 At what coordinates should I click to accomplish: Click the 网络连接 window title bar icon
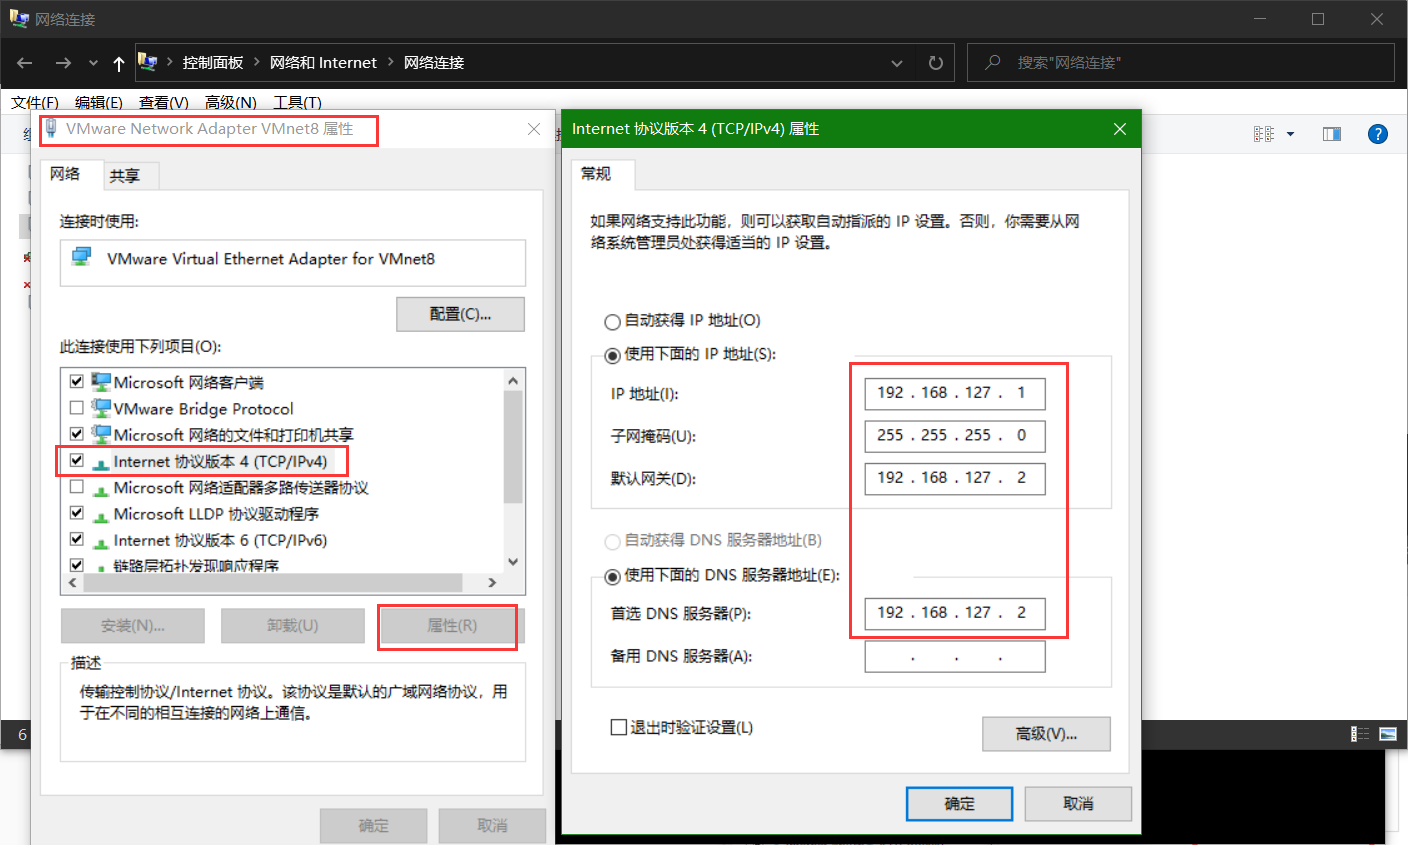[19, 18]
